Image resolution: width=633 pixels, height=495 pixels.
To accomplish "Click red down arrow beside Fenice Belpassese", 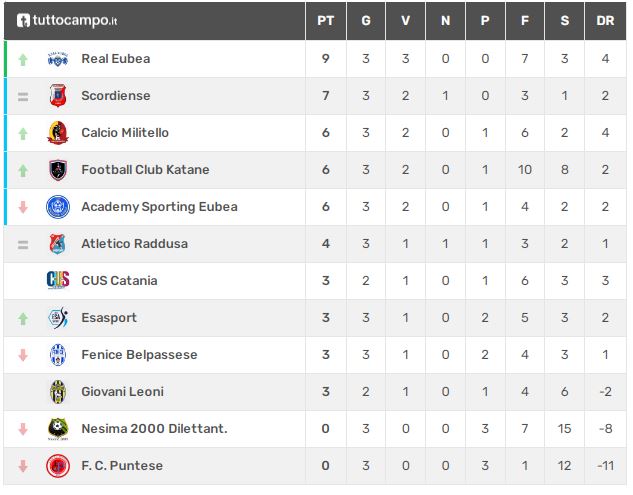I will click(23, 355).
